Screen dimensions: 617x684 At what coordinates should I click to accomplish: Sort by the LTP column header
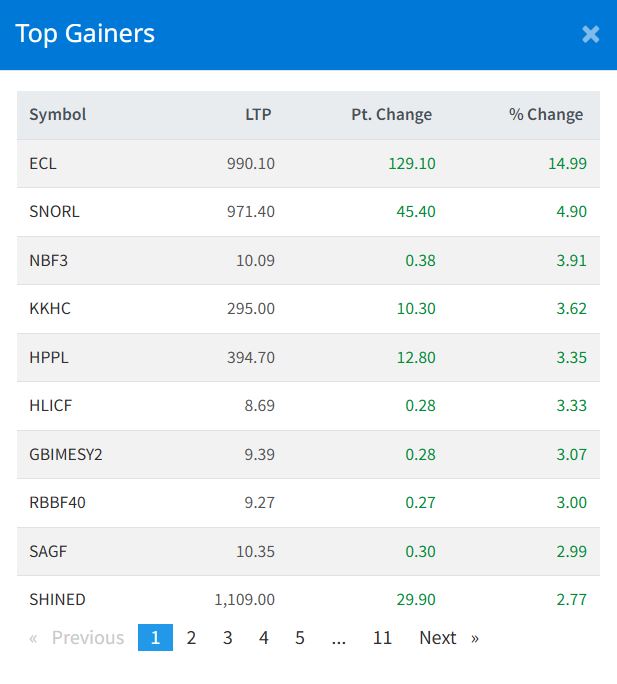click(258, 114)
